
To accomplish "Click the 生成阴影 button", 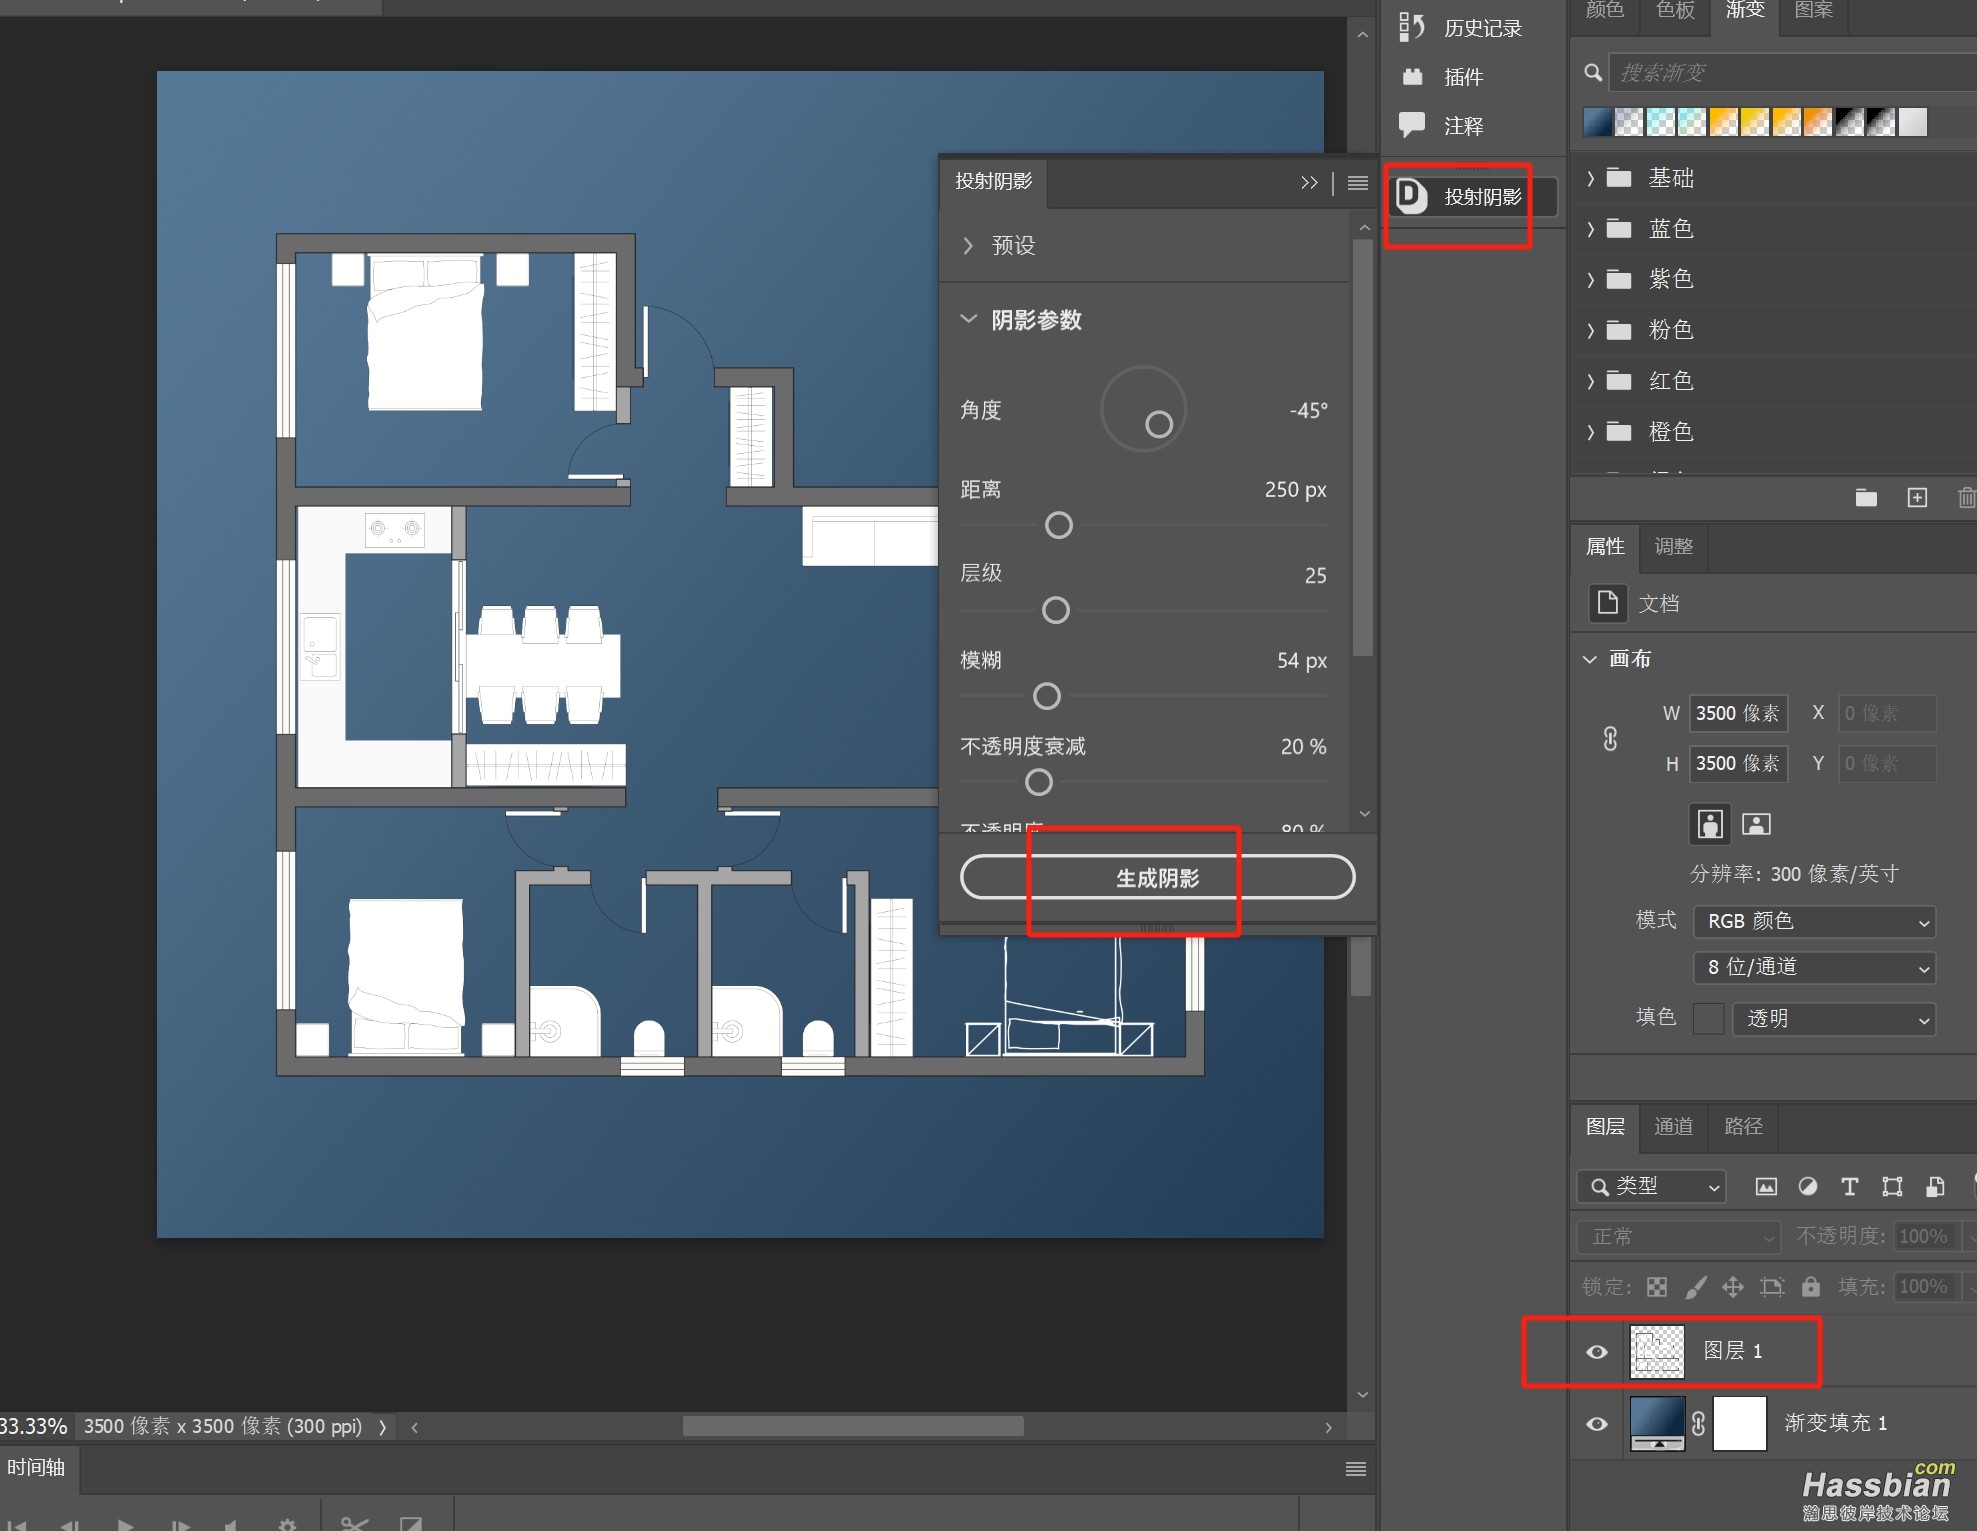I will coord(1157,878).
